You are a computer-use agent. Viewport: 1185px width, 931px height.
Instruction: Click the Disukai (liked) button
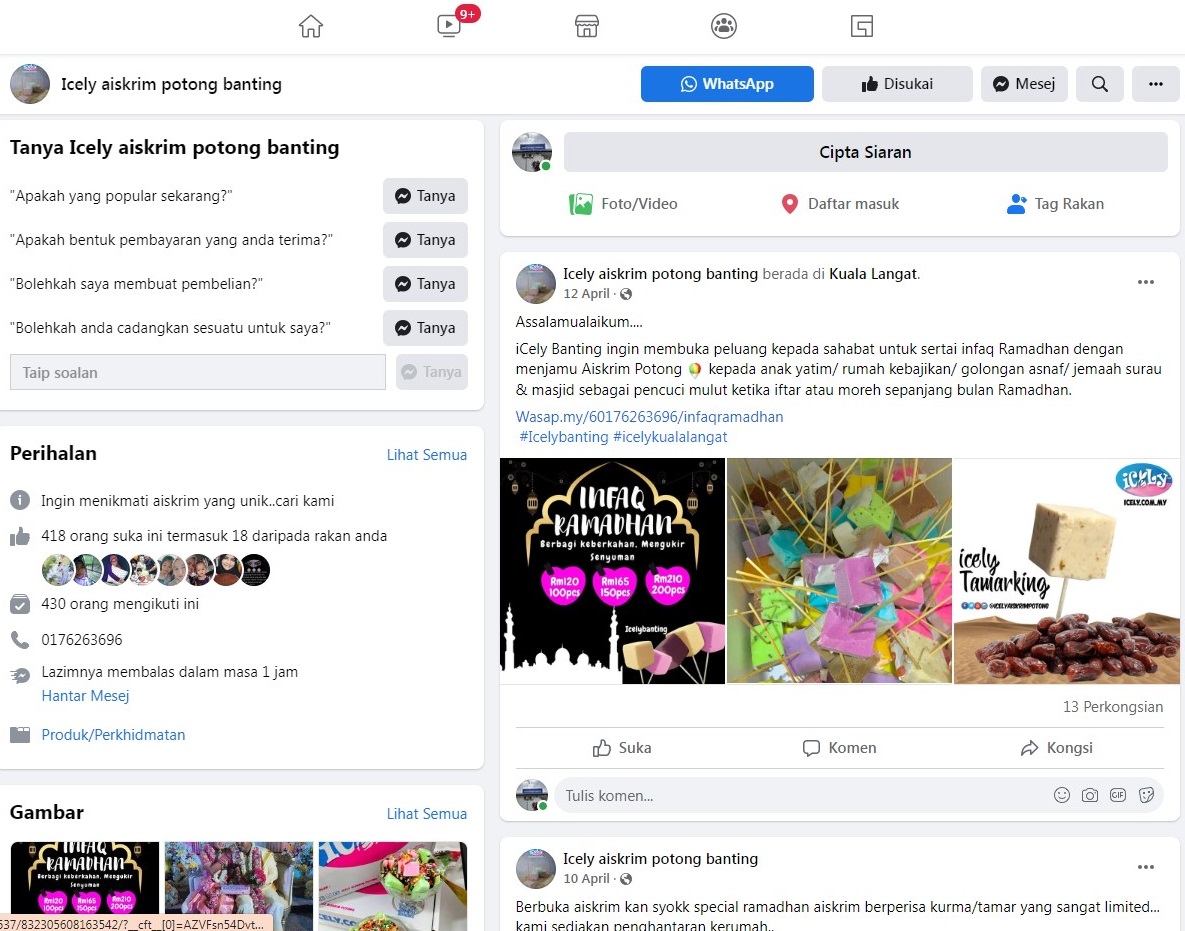click(897, 84)
